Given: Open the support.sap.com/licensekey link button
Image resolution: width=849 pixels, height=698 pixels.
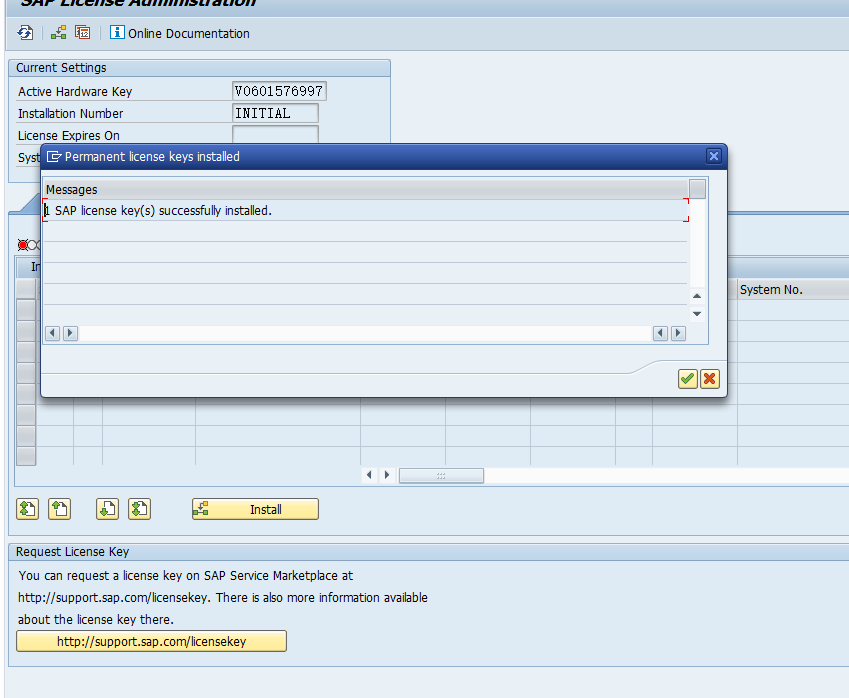Looking at the screenshot, I should (x=151, y=641).
